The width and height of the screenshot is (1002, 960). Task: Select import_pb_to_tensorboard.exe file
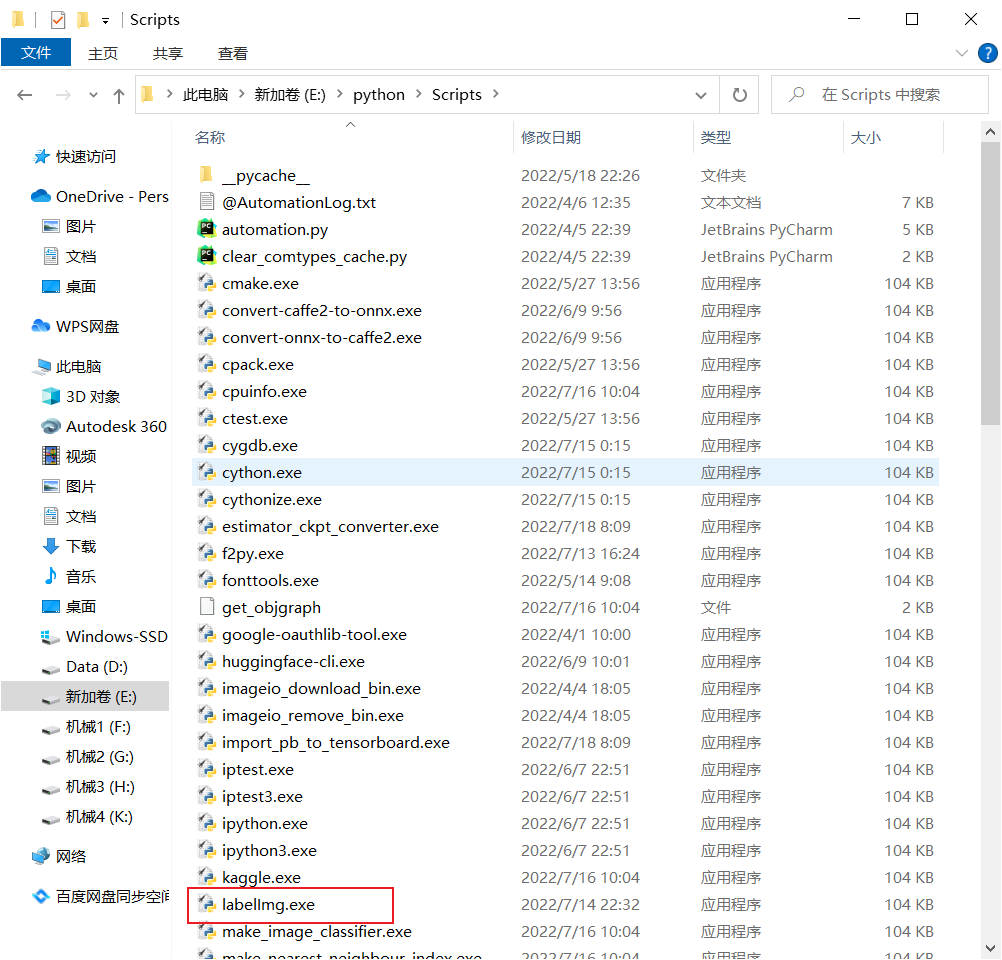[335, 743]
